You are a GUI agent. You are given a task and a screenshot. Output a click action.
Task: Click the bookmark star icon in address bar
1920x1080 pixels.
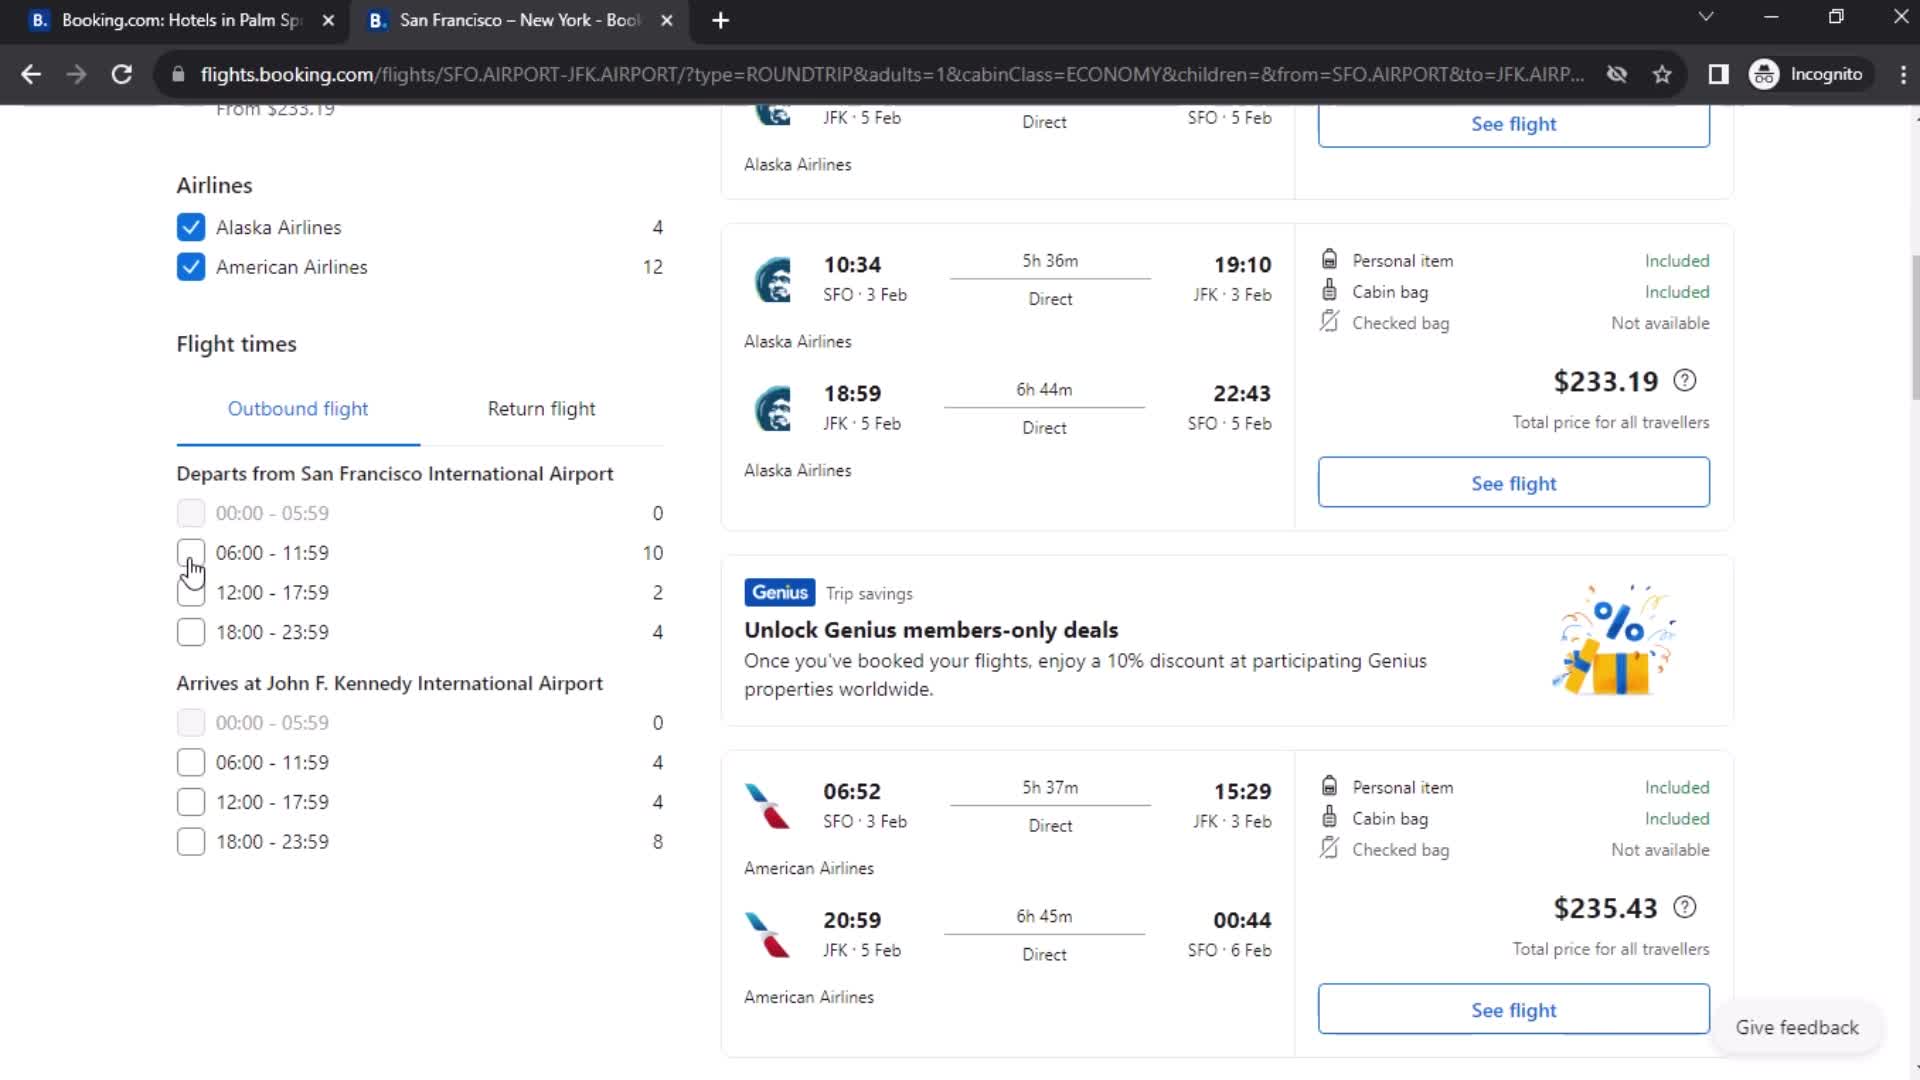click(x=1664, y=74)
